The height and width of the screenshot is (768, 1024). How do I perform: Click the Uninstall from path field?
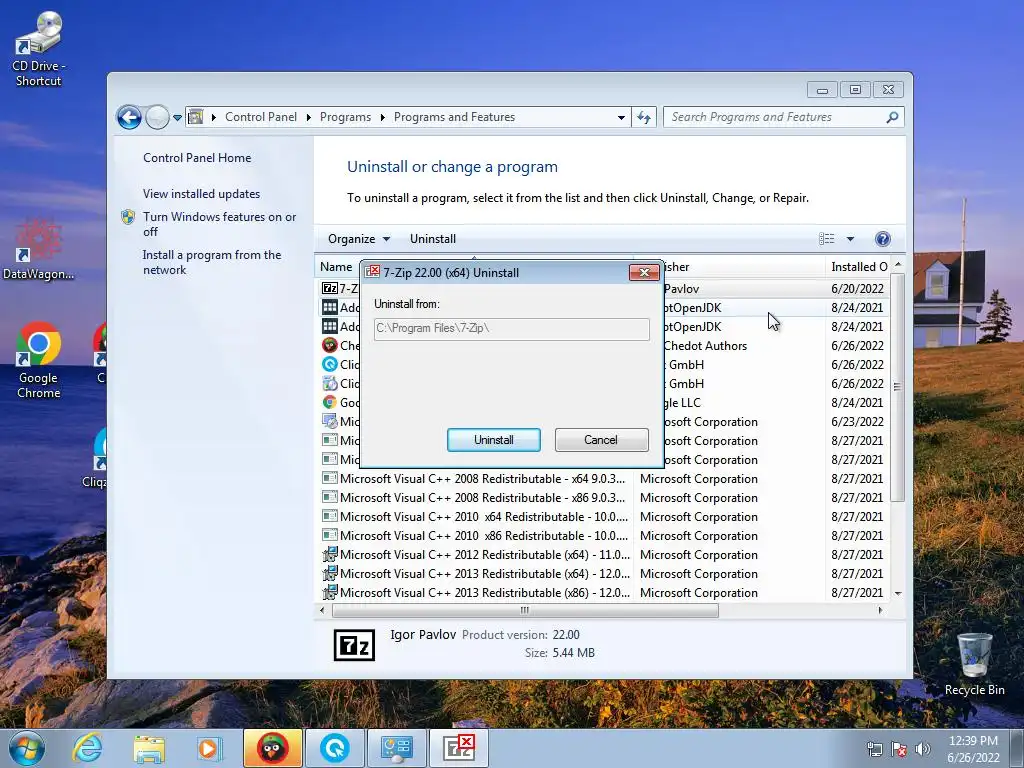coord(511,328)
